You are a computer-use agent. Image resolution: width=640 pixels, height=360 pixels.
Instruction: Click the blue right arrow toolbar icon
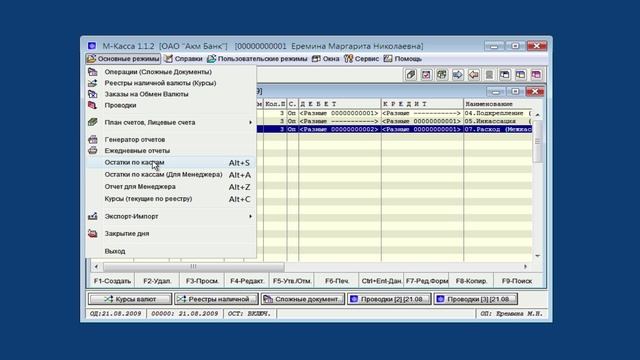458,75
